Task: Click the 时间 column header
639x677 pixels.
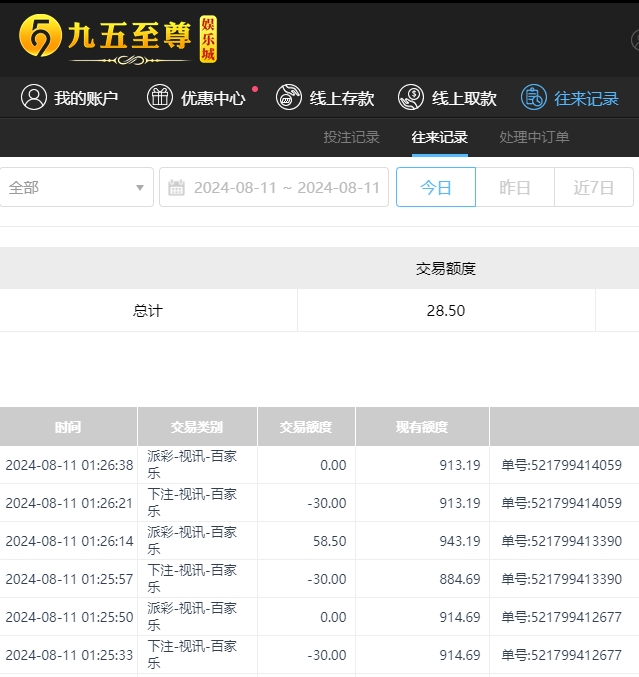Action: pos(68,427)
